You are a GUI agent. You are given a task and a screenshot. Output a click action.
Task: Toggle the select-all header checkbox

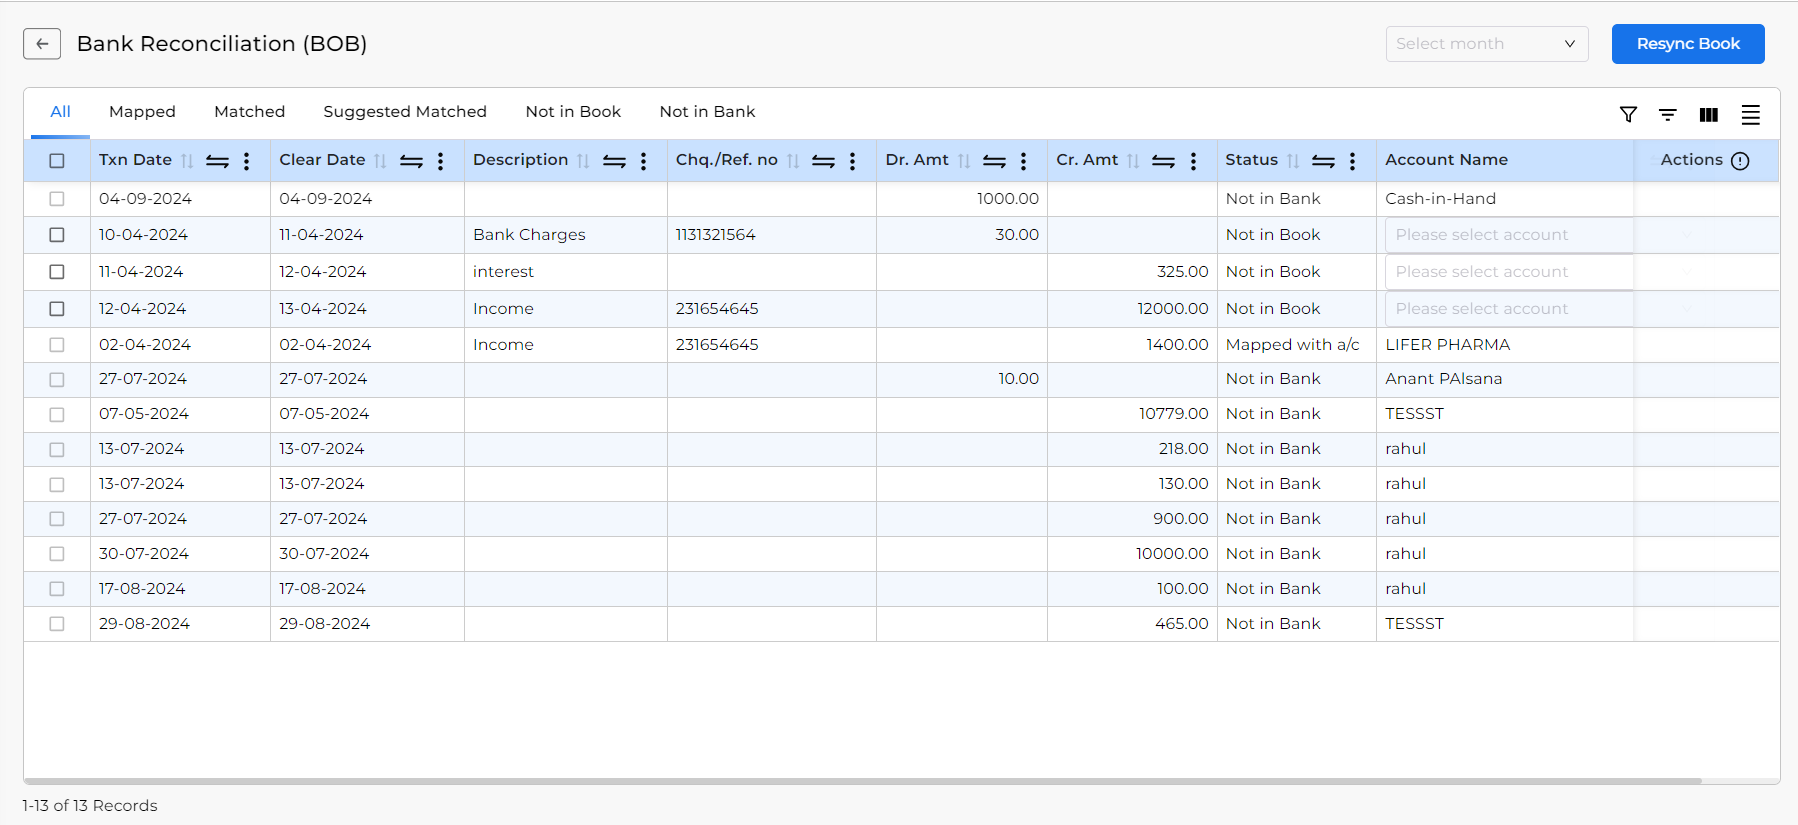pyautogui.click(x=57, y=161)
